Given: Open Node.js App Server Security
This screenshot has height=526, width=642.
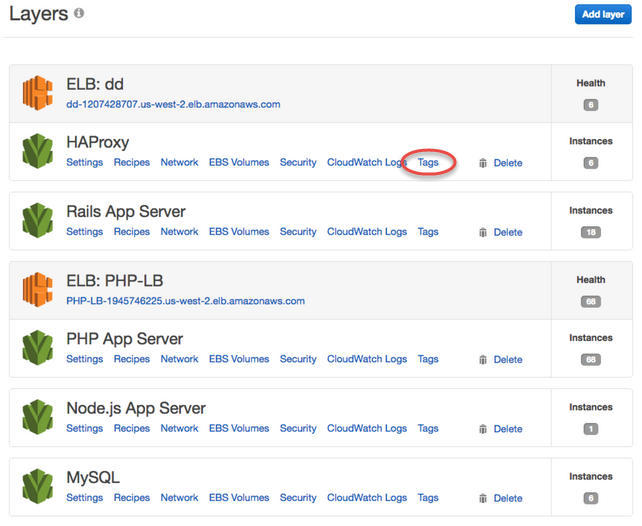Looking at the screenshot, I should (298, 429).
